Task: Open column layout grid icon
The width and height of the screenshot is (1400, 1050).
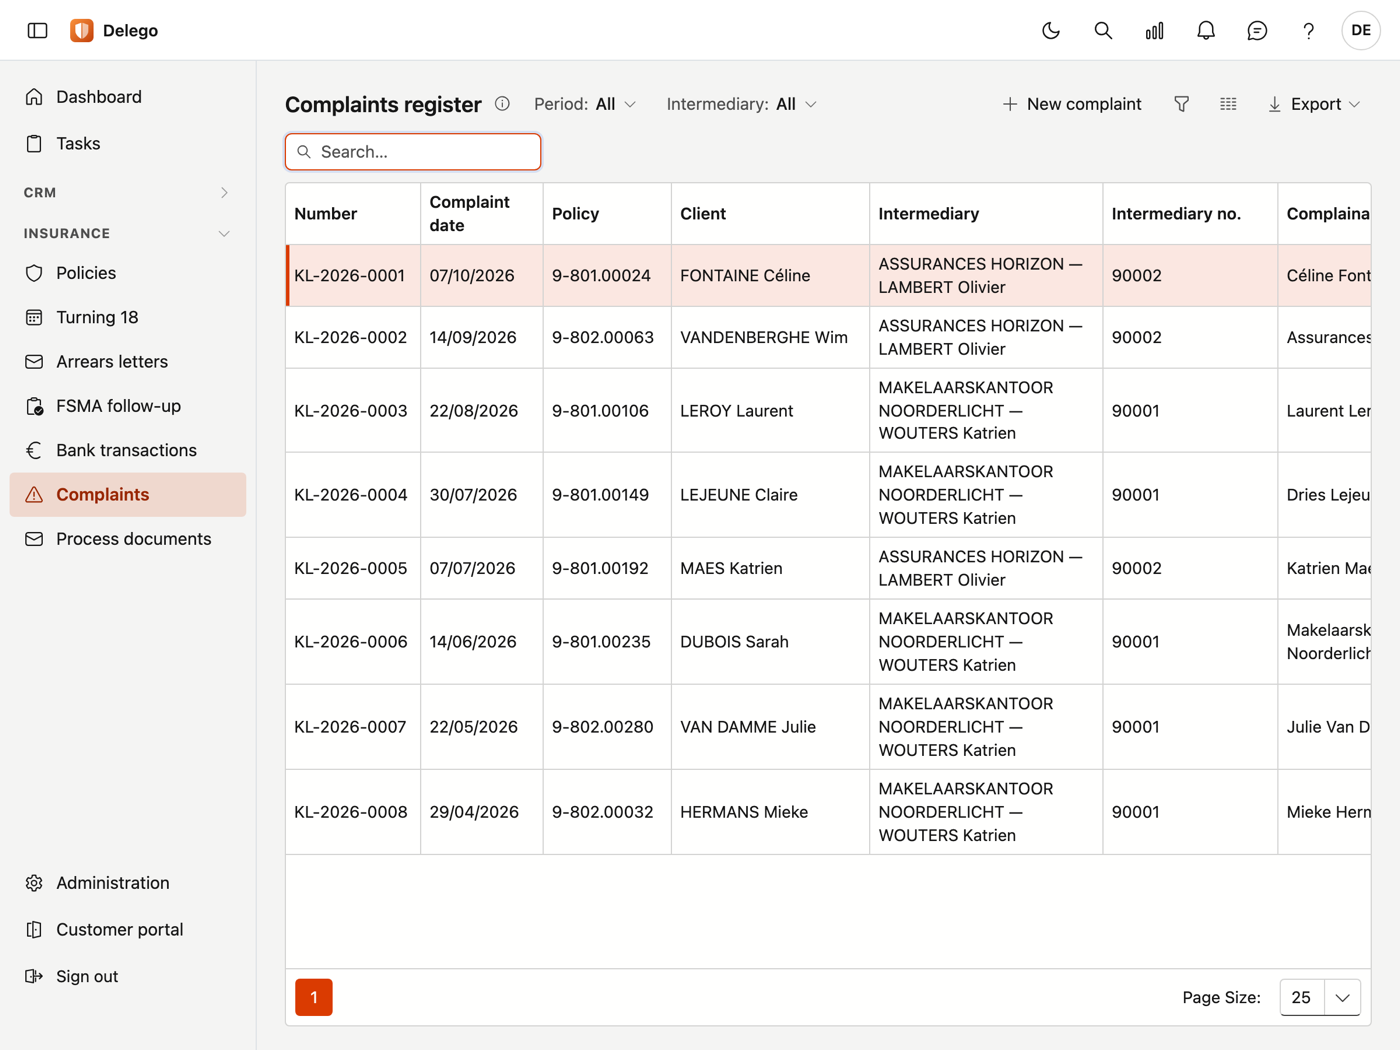Action: click(x=1228, y=104)
